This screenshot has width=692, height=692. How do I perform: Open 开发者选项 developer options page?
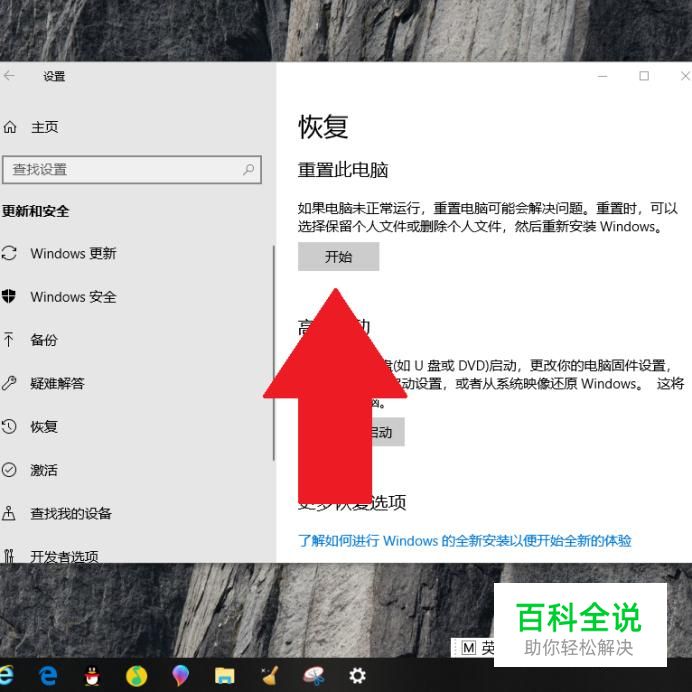pyautogui.click(x=64, y=556)
